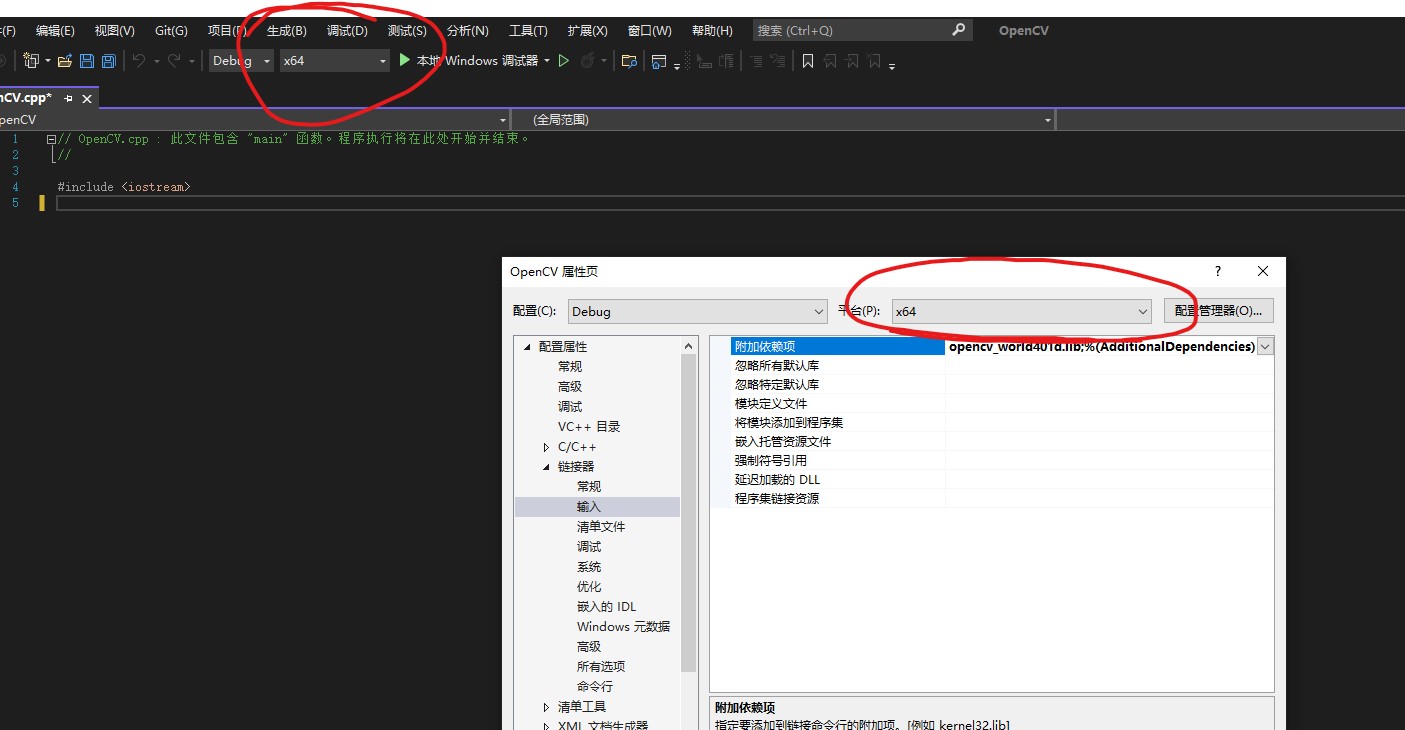Screen dimensions: 1405x730
Task: Select 常规 under 链接器
Action: 589,487
